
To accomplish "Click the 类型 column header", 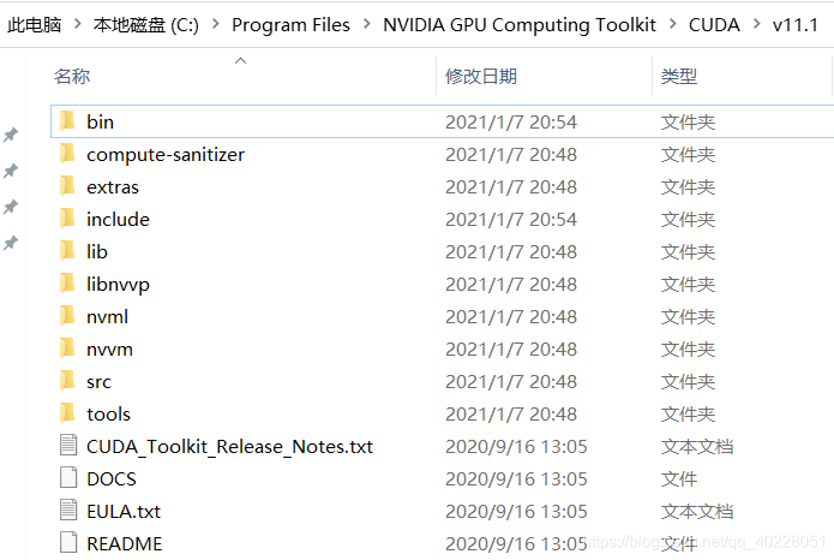I will coord(679,76).
